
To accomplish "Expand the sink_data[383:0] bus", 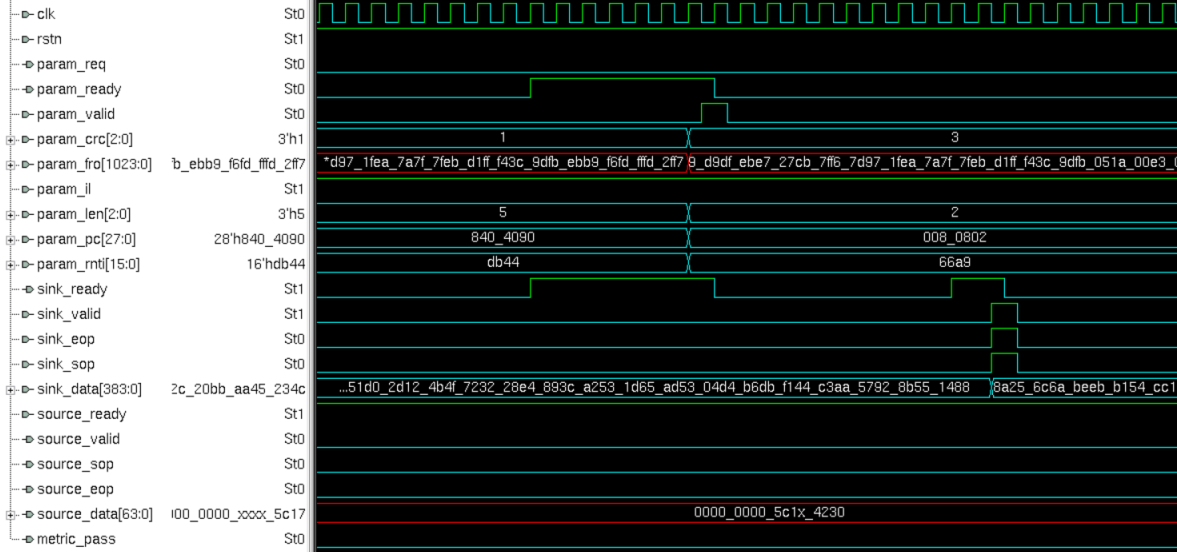I will [10, 389].
